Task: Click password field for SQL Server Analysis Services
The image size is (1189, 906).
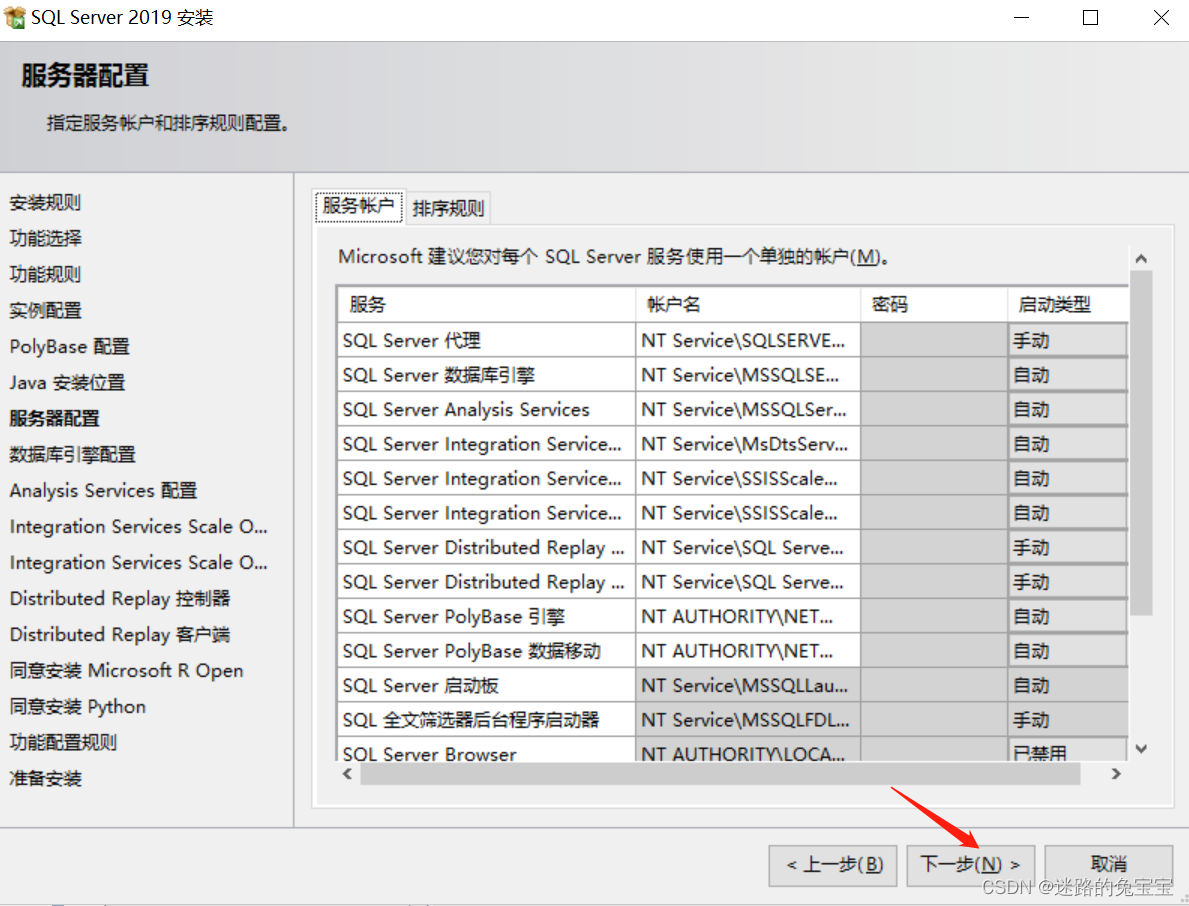Action: coord(934,409)
